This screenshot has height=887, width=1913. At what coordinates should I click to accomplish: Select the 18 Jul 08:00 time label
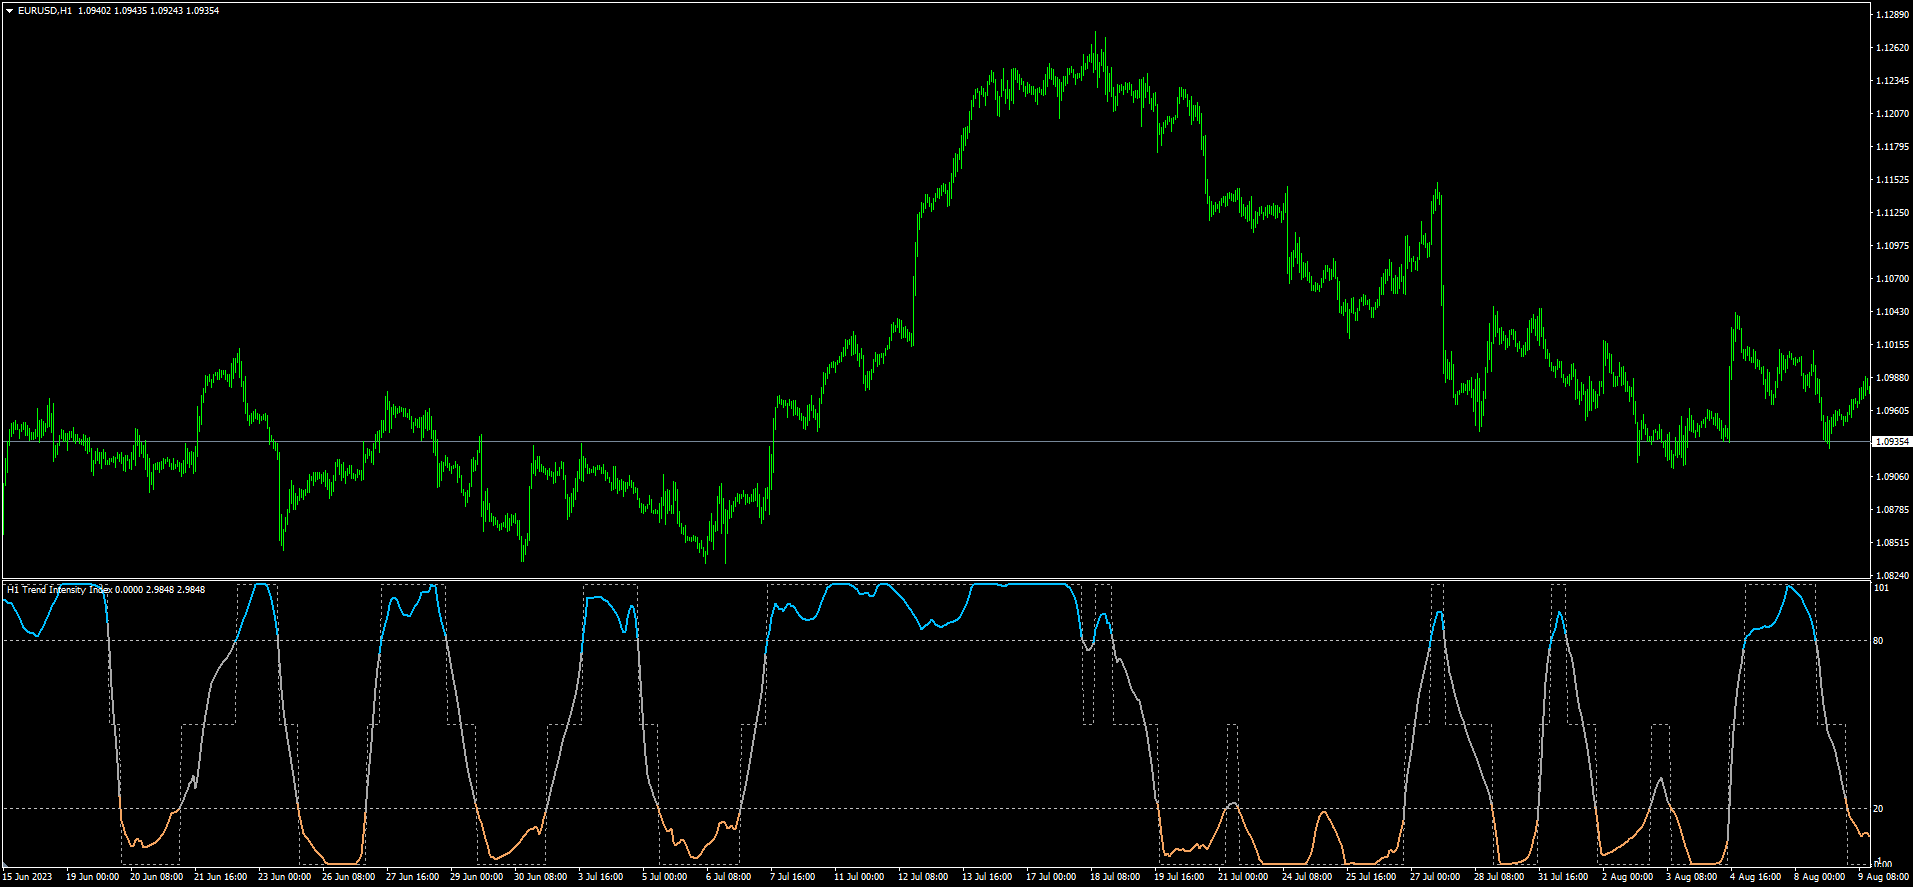(1115, 877)
